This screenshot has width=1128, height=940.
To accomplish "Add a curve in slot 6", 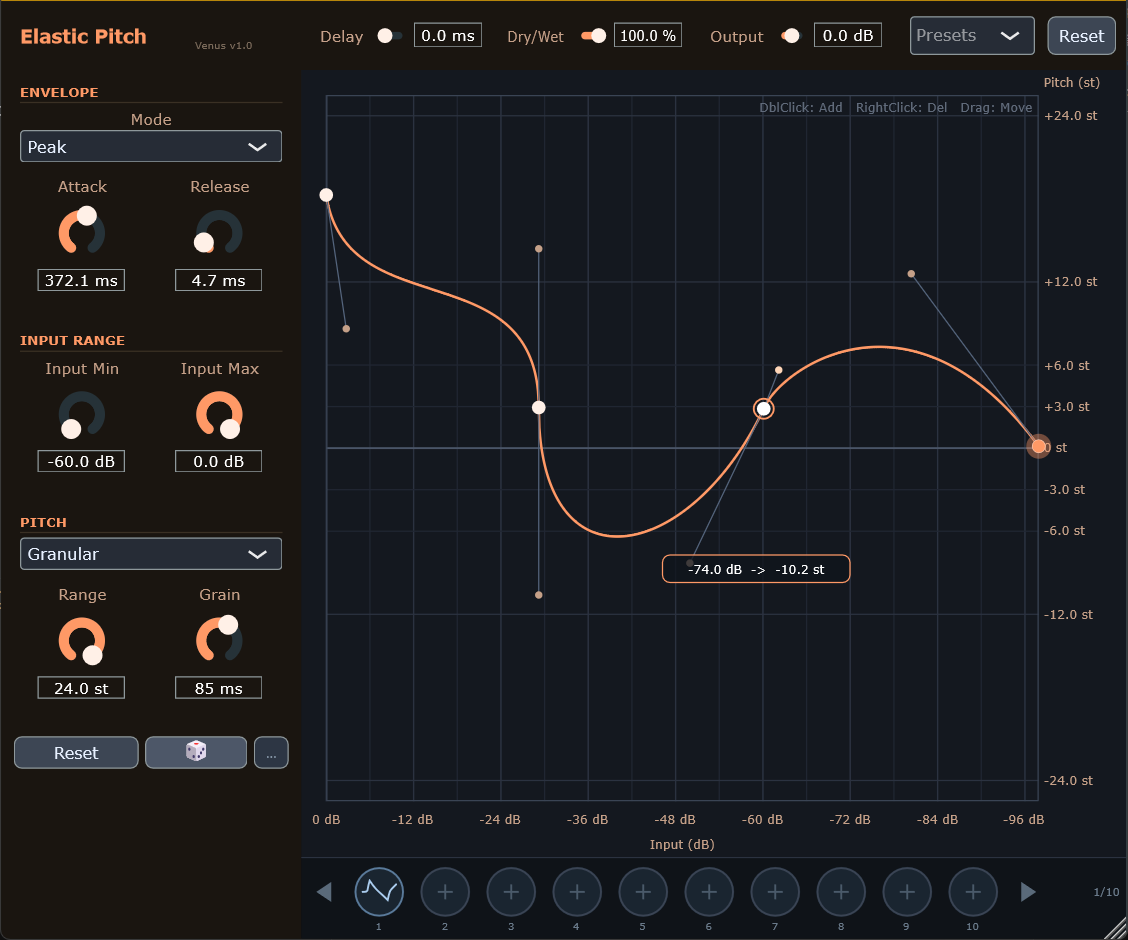I will [x=709, y=892].
